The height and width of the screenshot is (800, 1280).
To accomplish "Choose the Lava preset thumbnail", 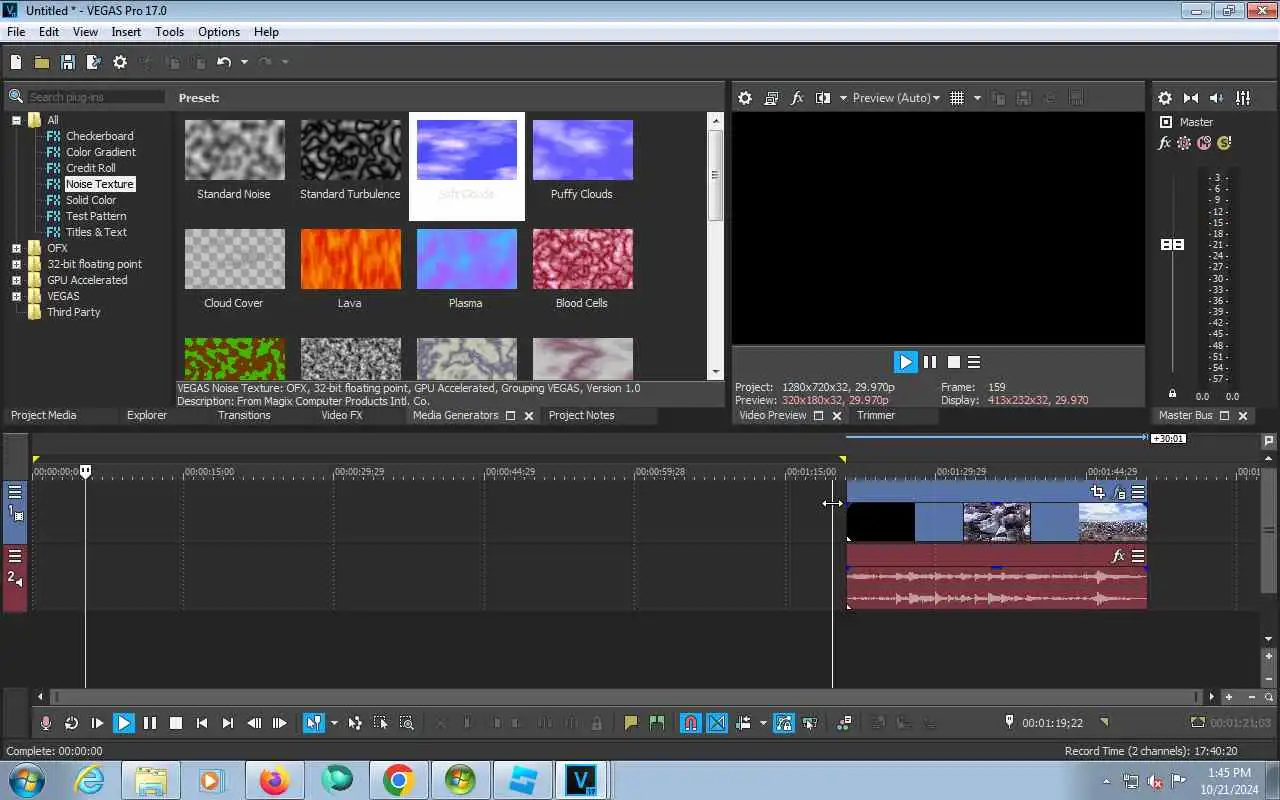I will 350,259.
